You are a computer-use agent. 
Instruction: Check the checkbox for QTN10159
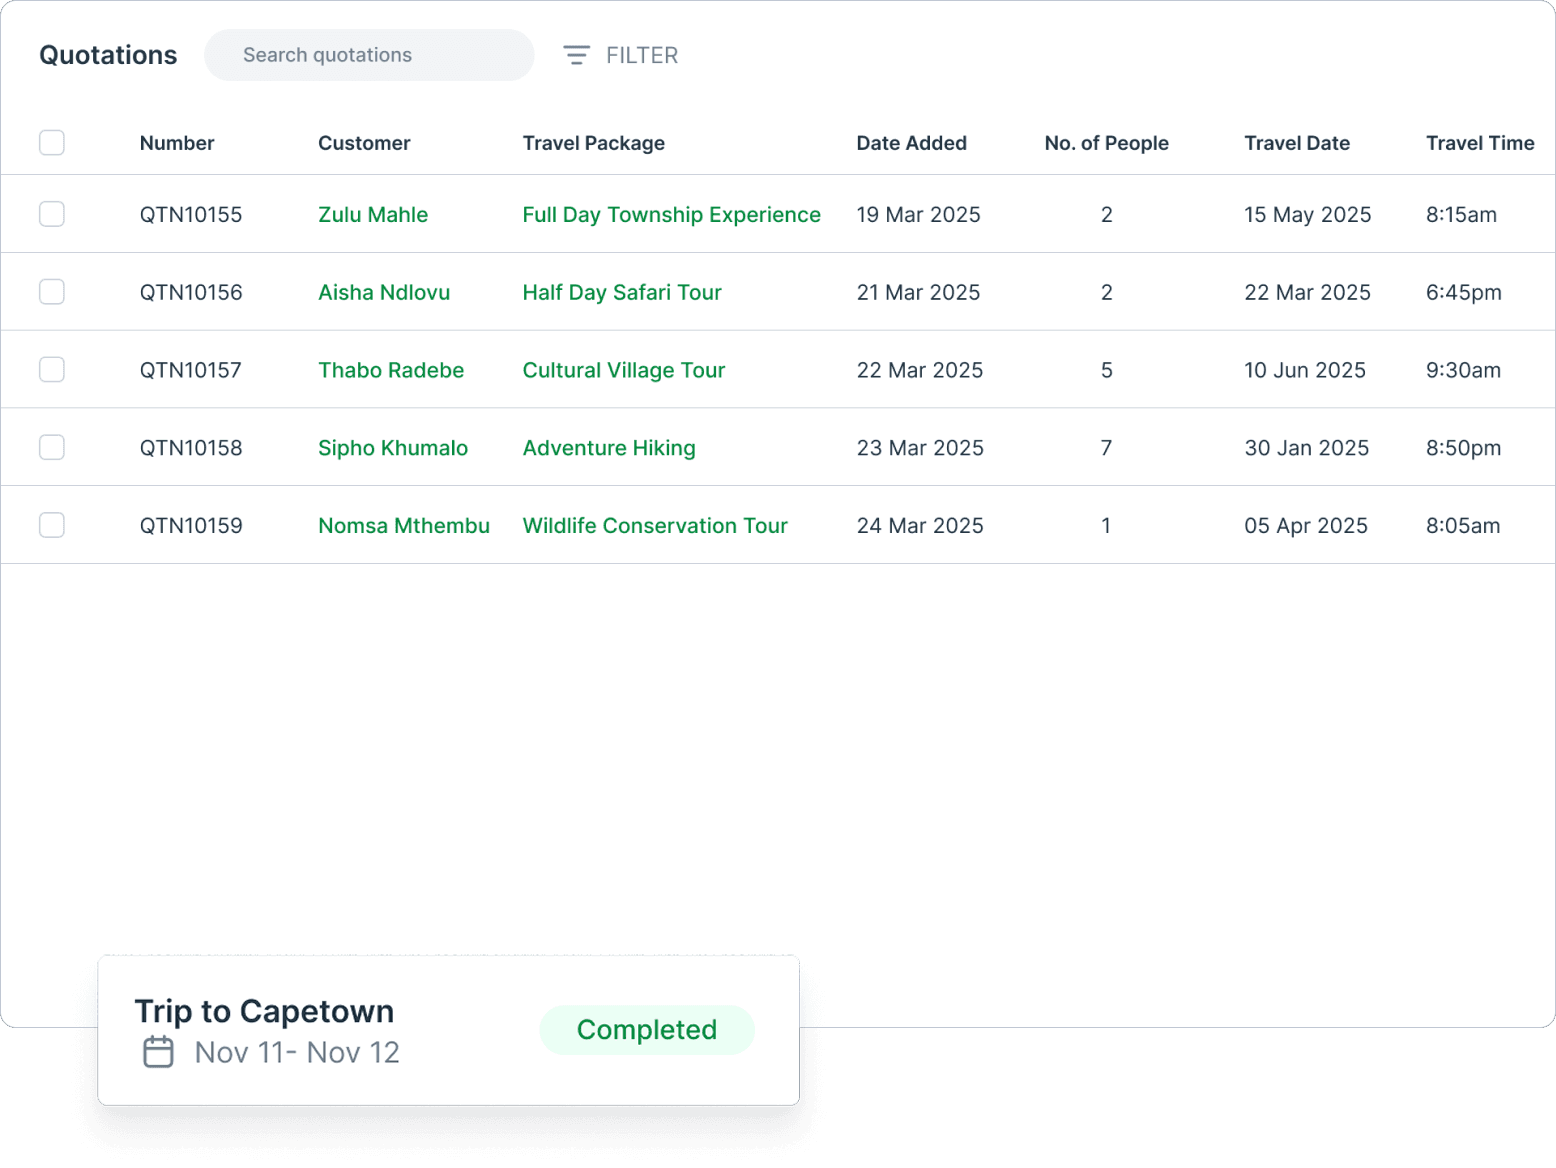tap(51, 524)
